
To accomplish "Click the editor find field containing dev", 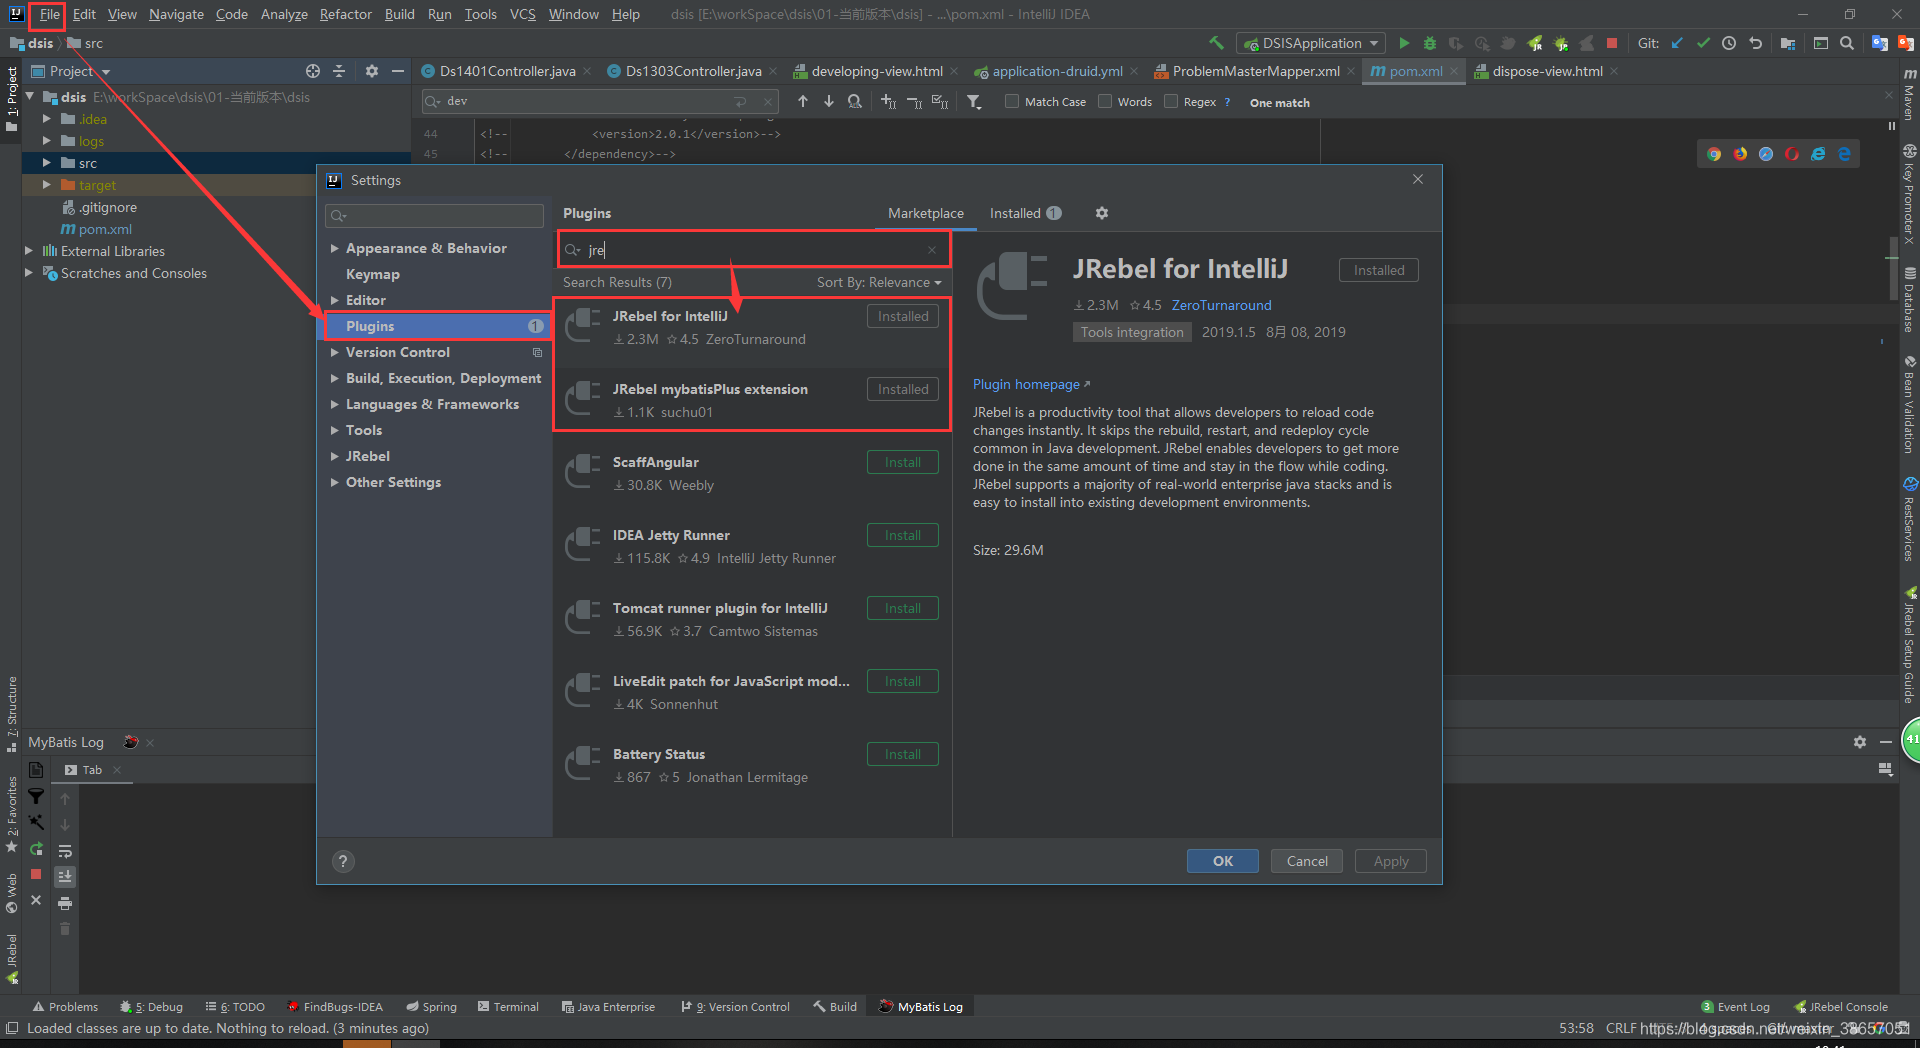I will [600, 101].
